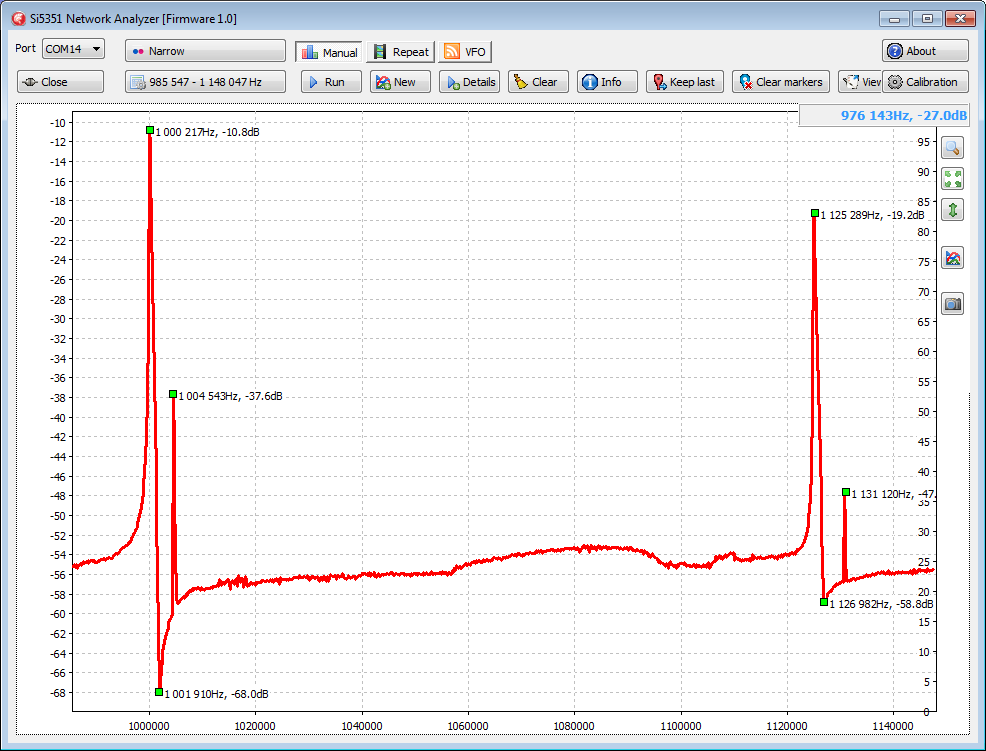986x751 pixels.
Task: Click the Clear markers button
Action: pyautogui.click(x=780, y=82)
